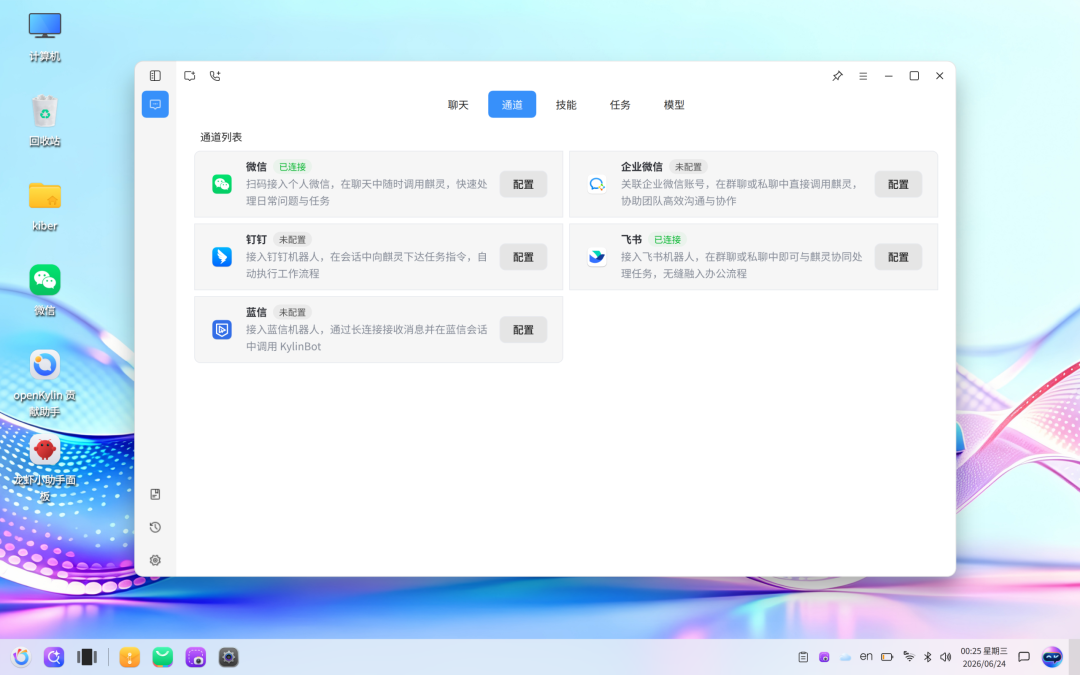Switch to the 聊天 tab
Image resolution: width=1080 pixels, height=675 pixels.
(x=458, y=105)
